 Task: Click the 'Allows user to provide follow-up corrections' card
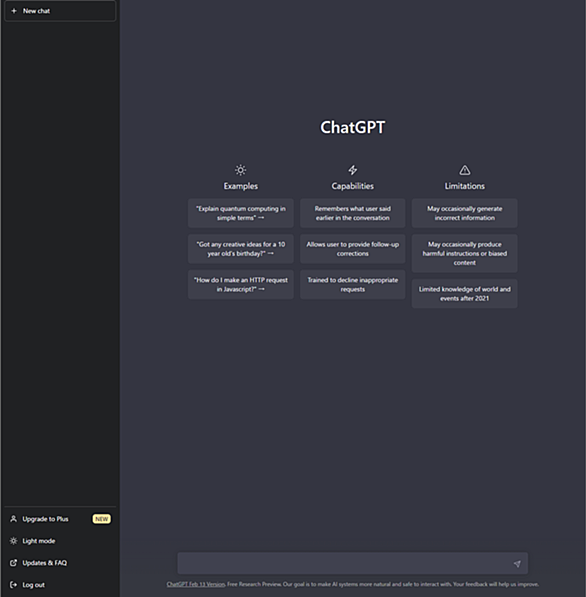coord(353,249)
